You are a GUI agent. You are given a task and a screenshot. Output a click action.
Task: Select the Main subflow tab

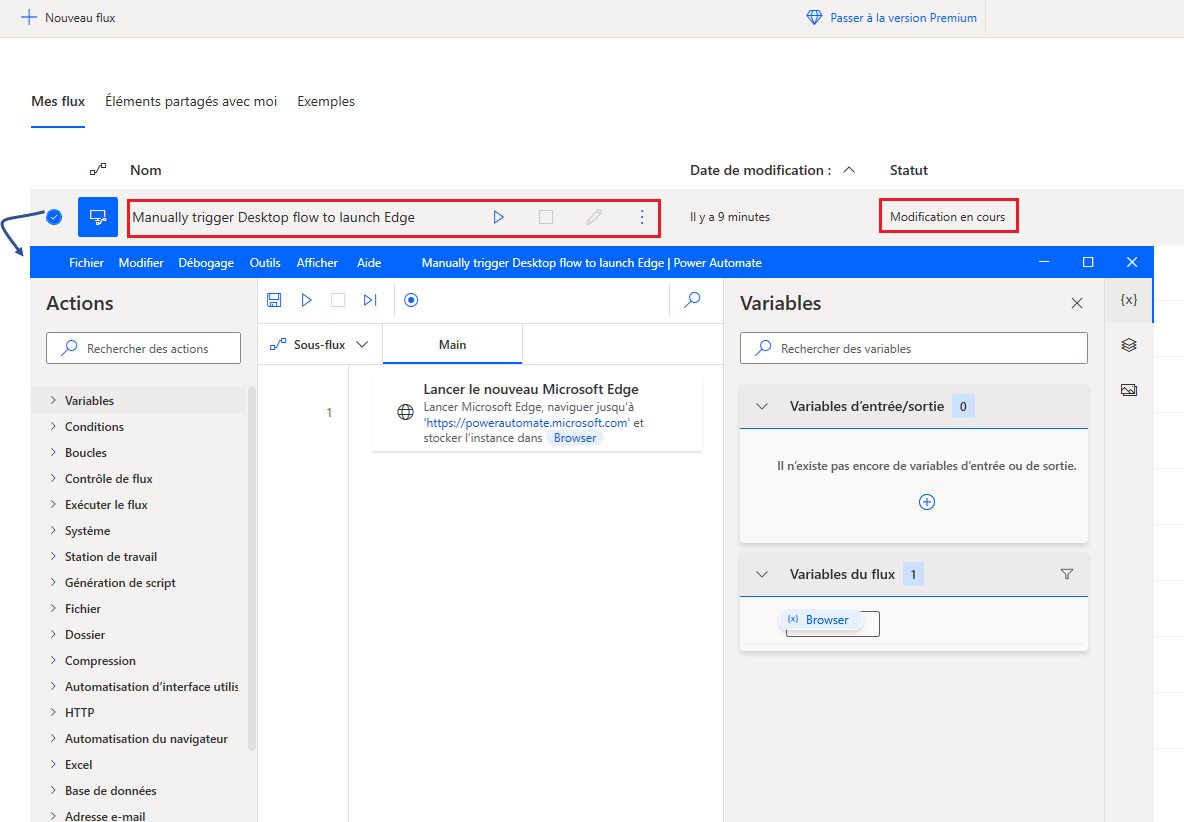tap(452, 344)
